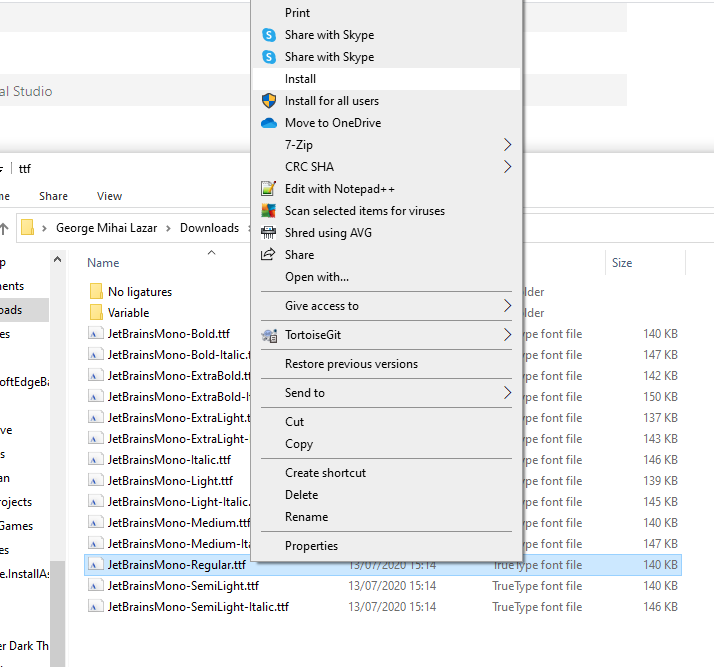Click the first Share with Skype icon

(x=269, y=35)
